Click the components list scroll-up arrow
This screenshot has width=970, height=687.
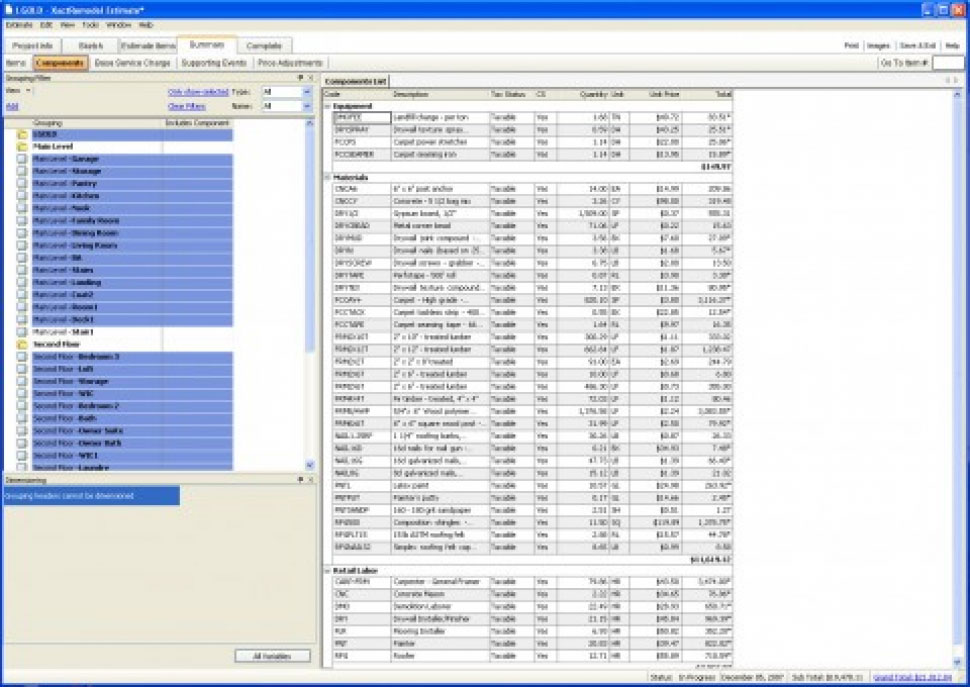point(957,94)
